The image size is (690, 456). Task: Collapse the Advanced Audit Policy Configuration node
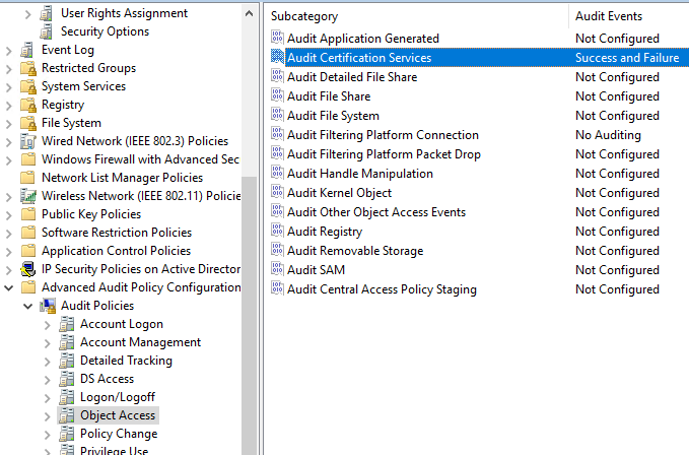[9, 288]
